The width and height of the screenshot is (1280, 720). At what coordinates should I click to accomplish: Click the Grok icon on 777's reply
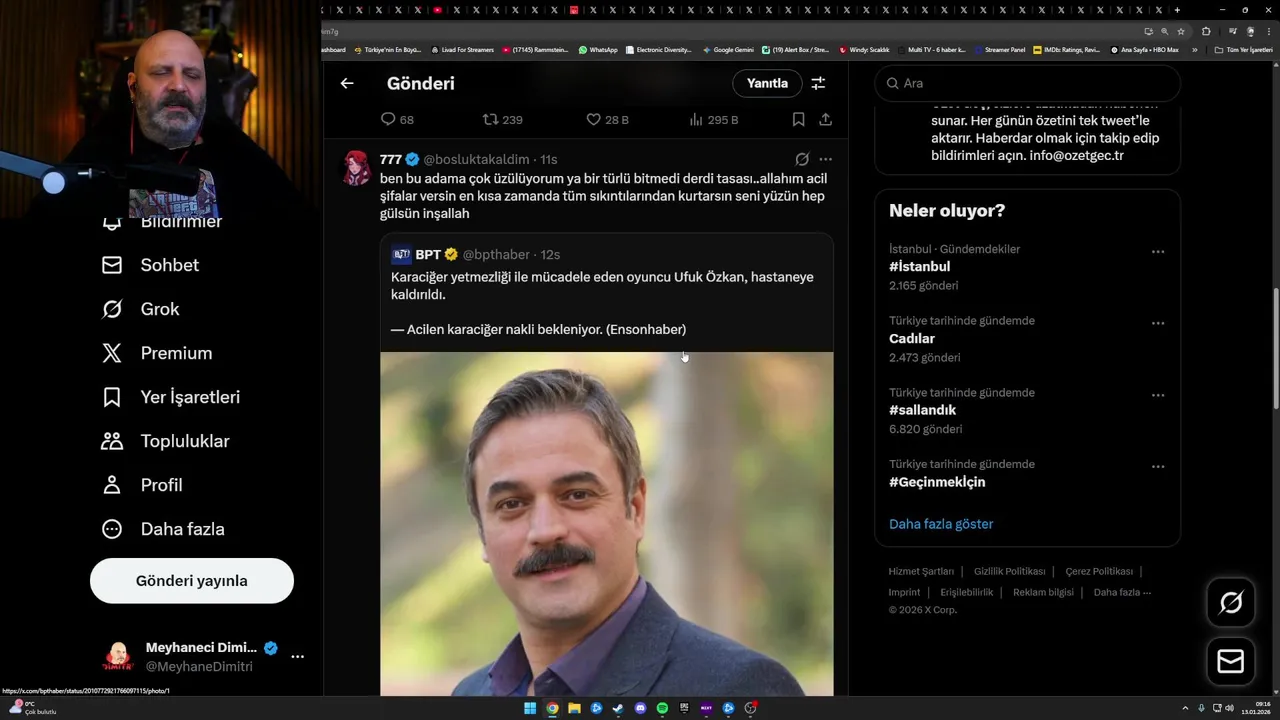point(802,159)
